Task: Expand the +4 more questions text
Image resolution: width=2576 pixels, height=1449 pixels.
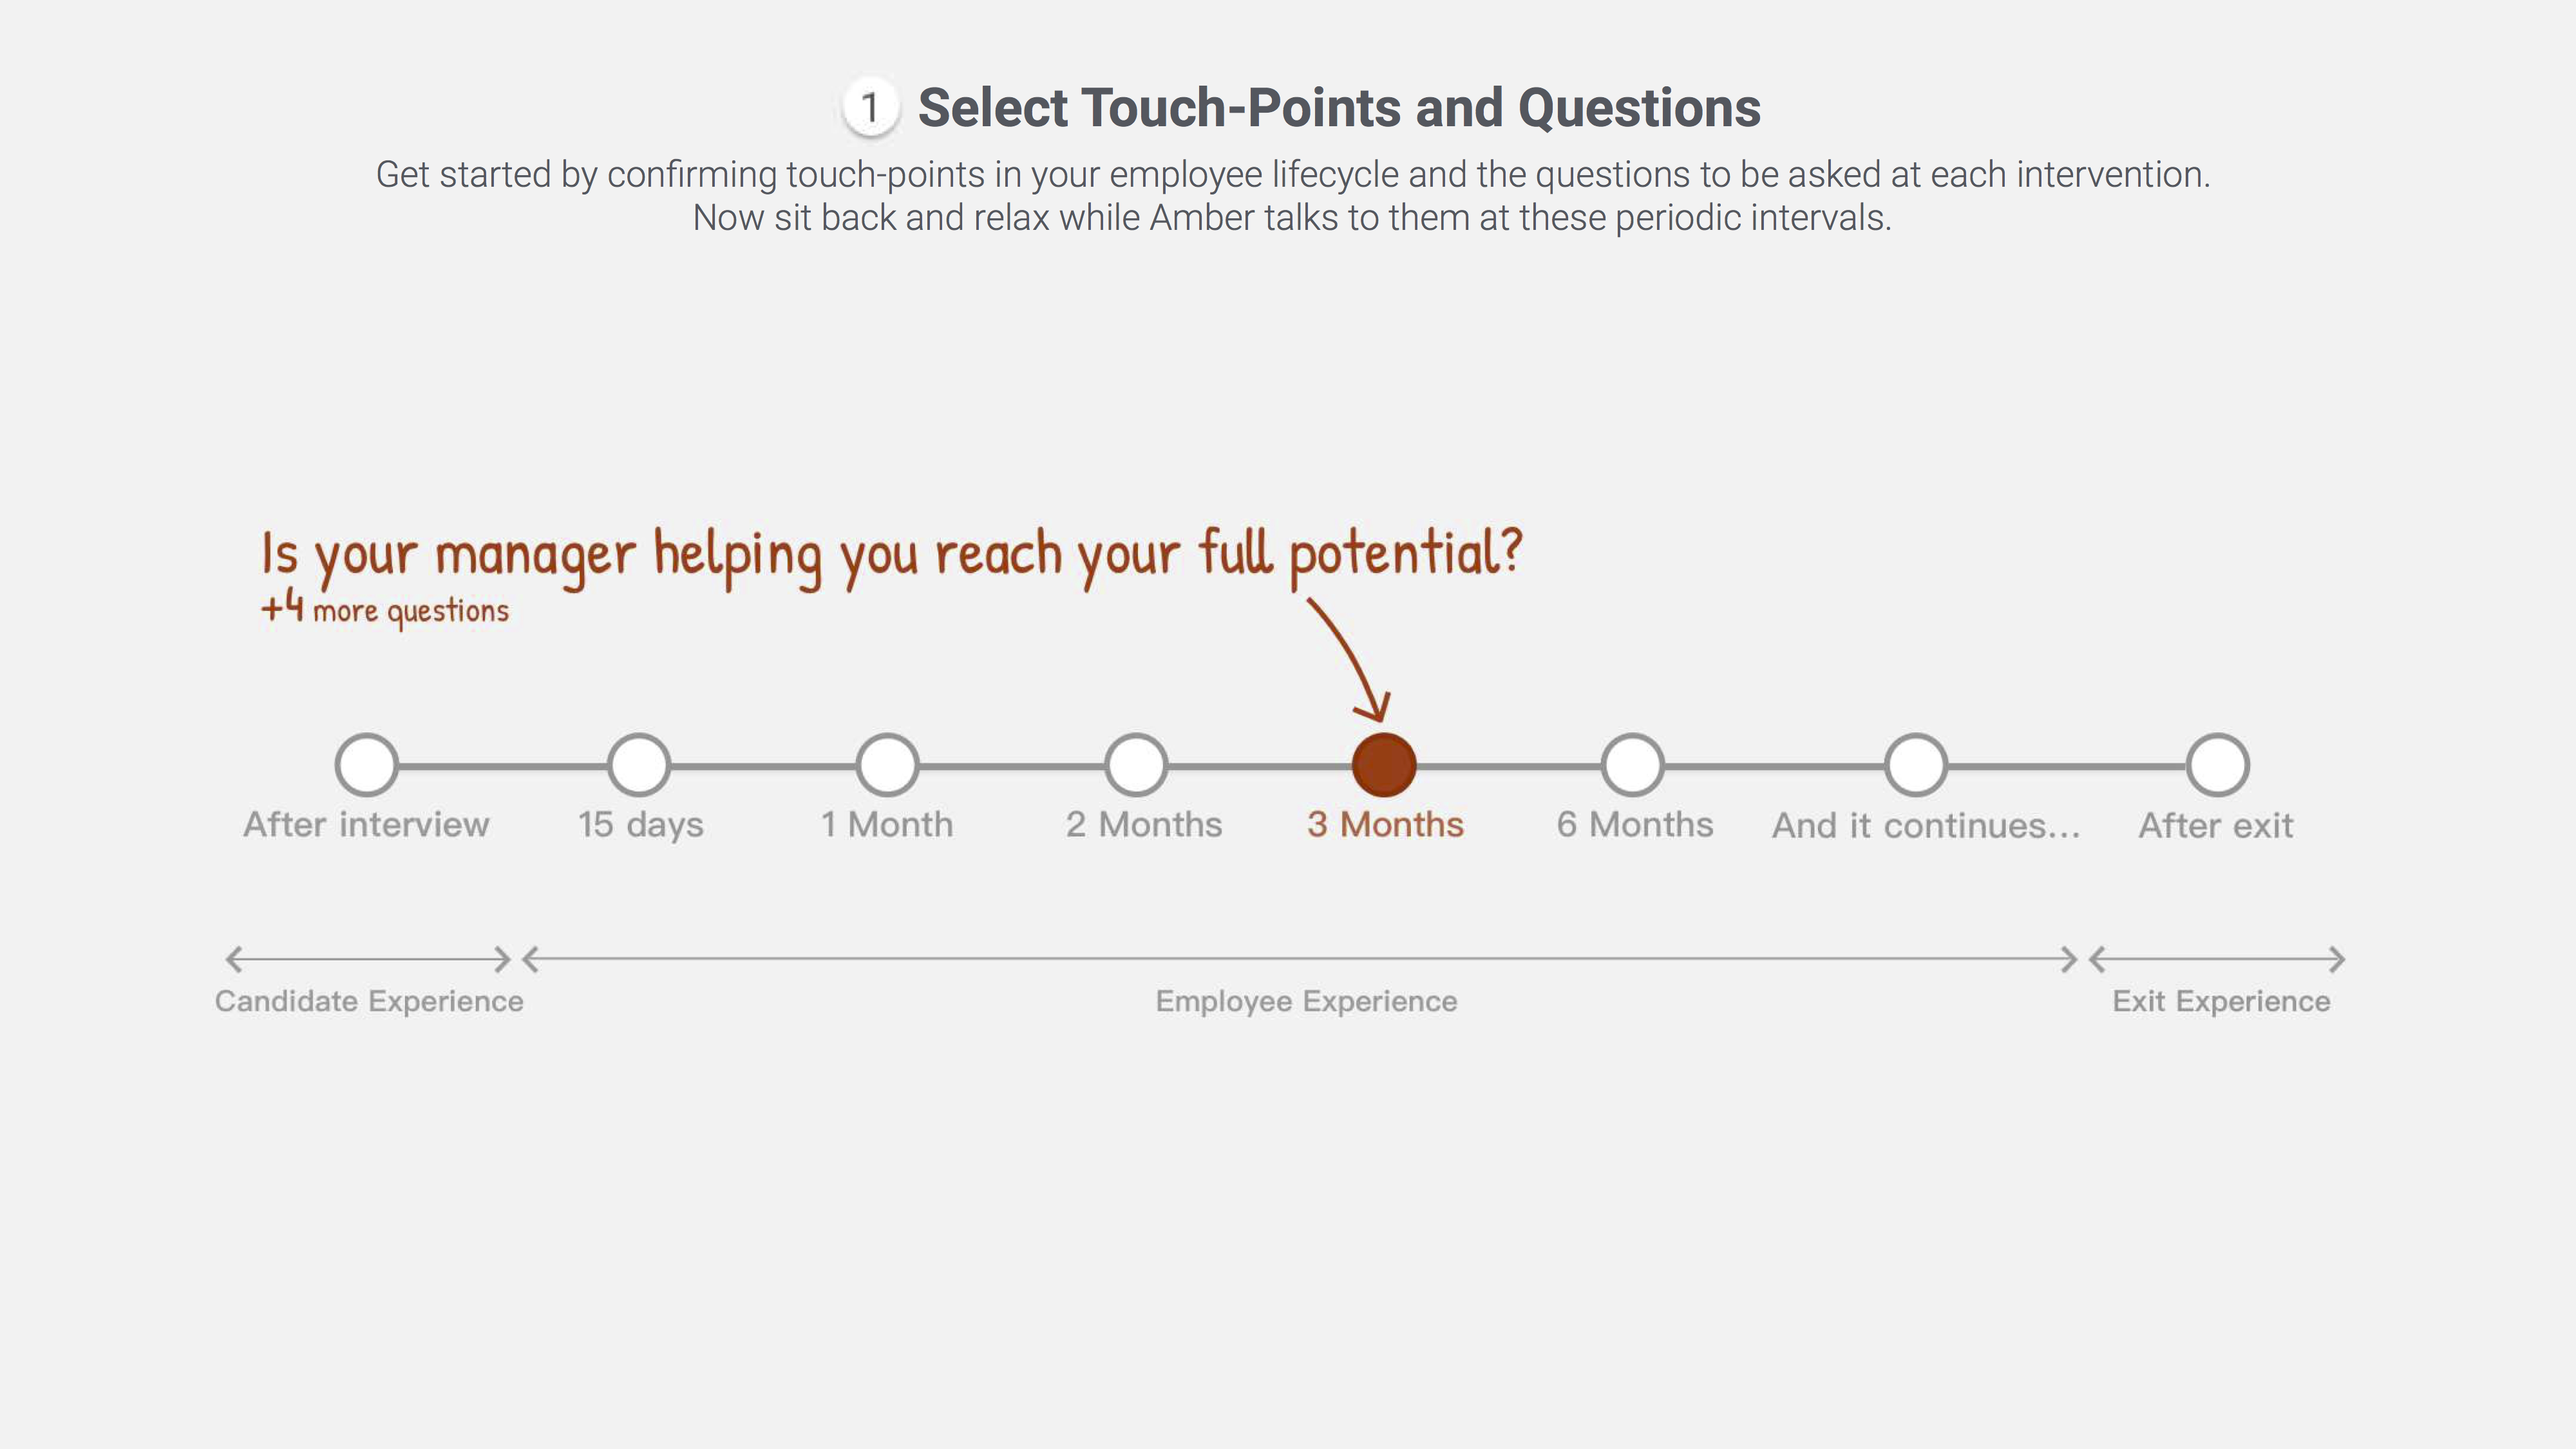Action: pyautogui.click(x=385, y=609)
